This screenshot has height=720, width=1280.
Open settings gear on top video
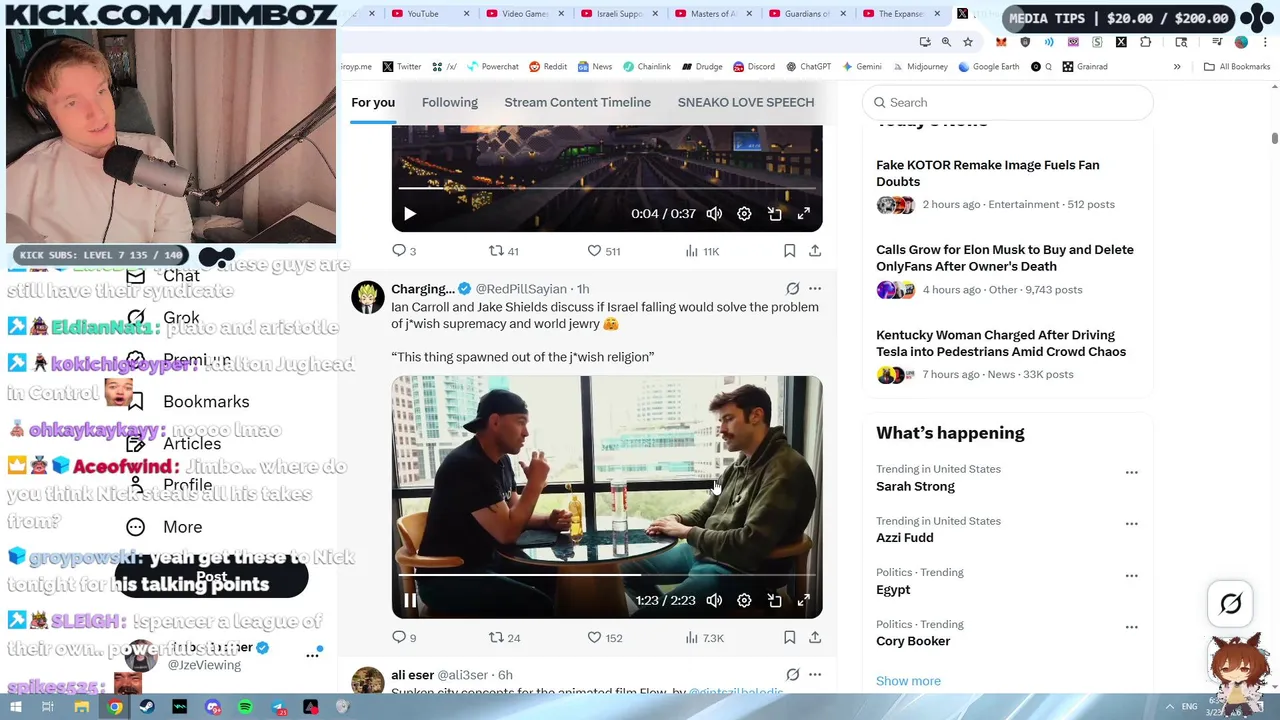click(x=744, y=213)
